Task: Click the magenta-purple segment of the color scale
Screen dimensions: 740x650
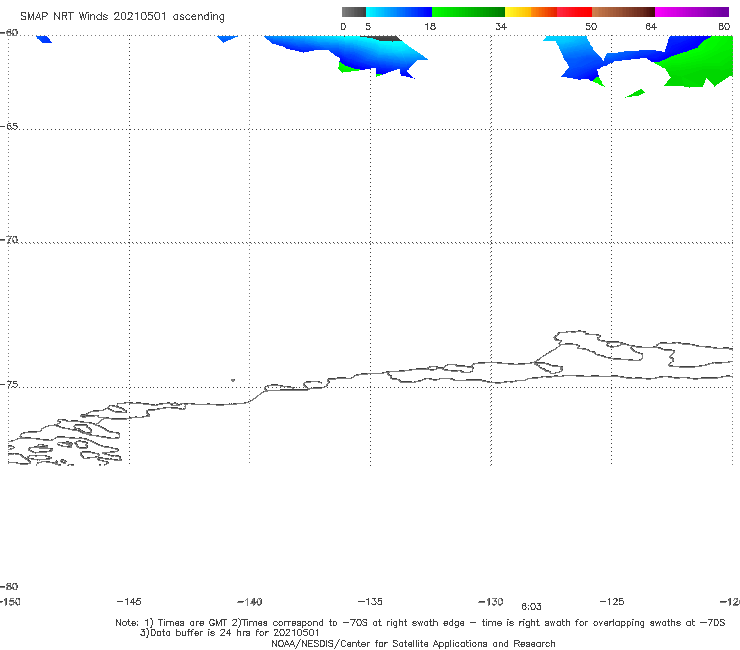Action: pos(692,12)
